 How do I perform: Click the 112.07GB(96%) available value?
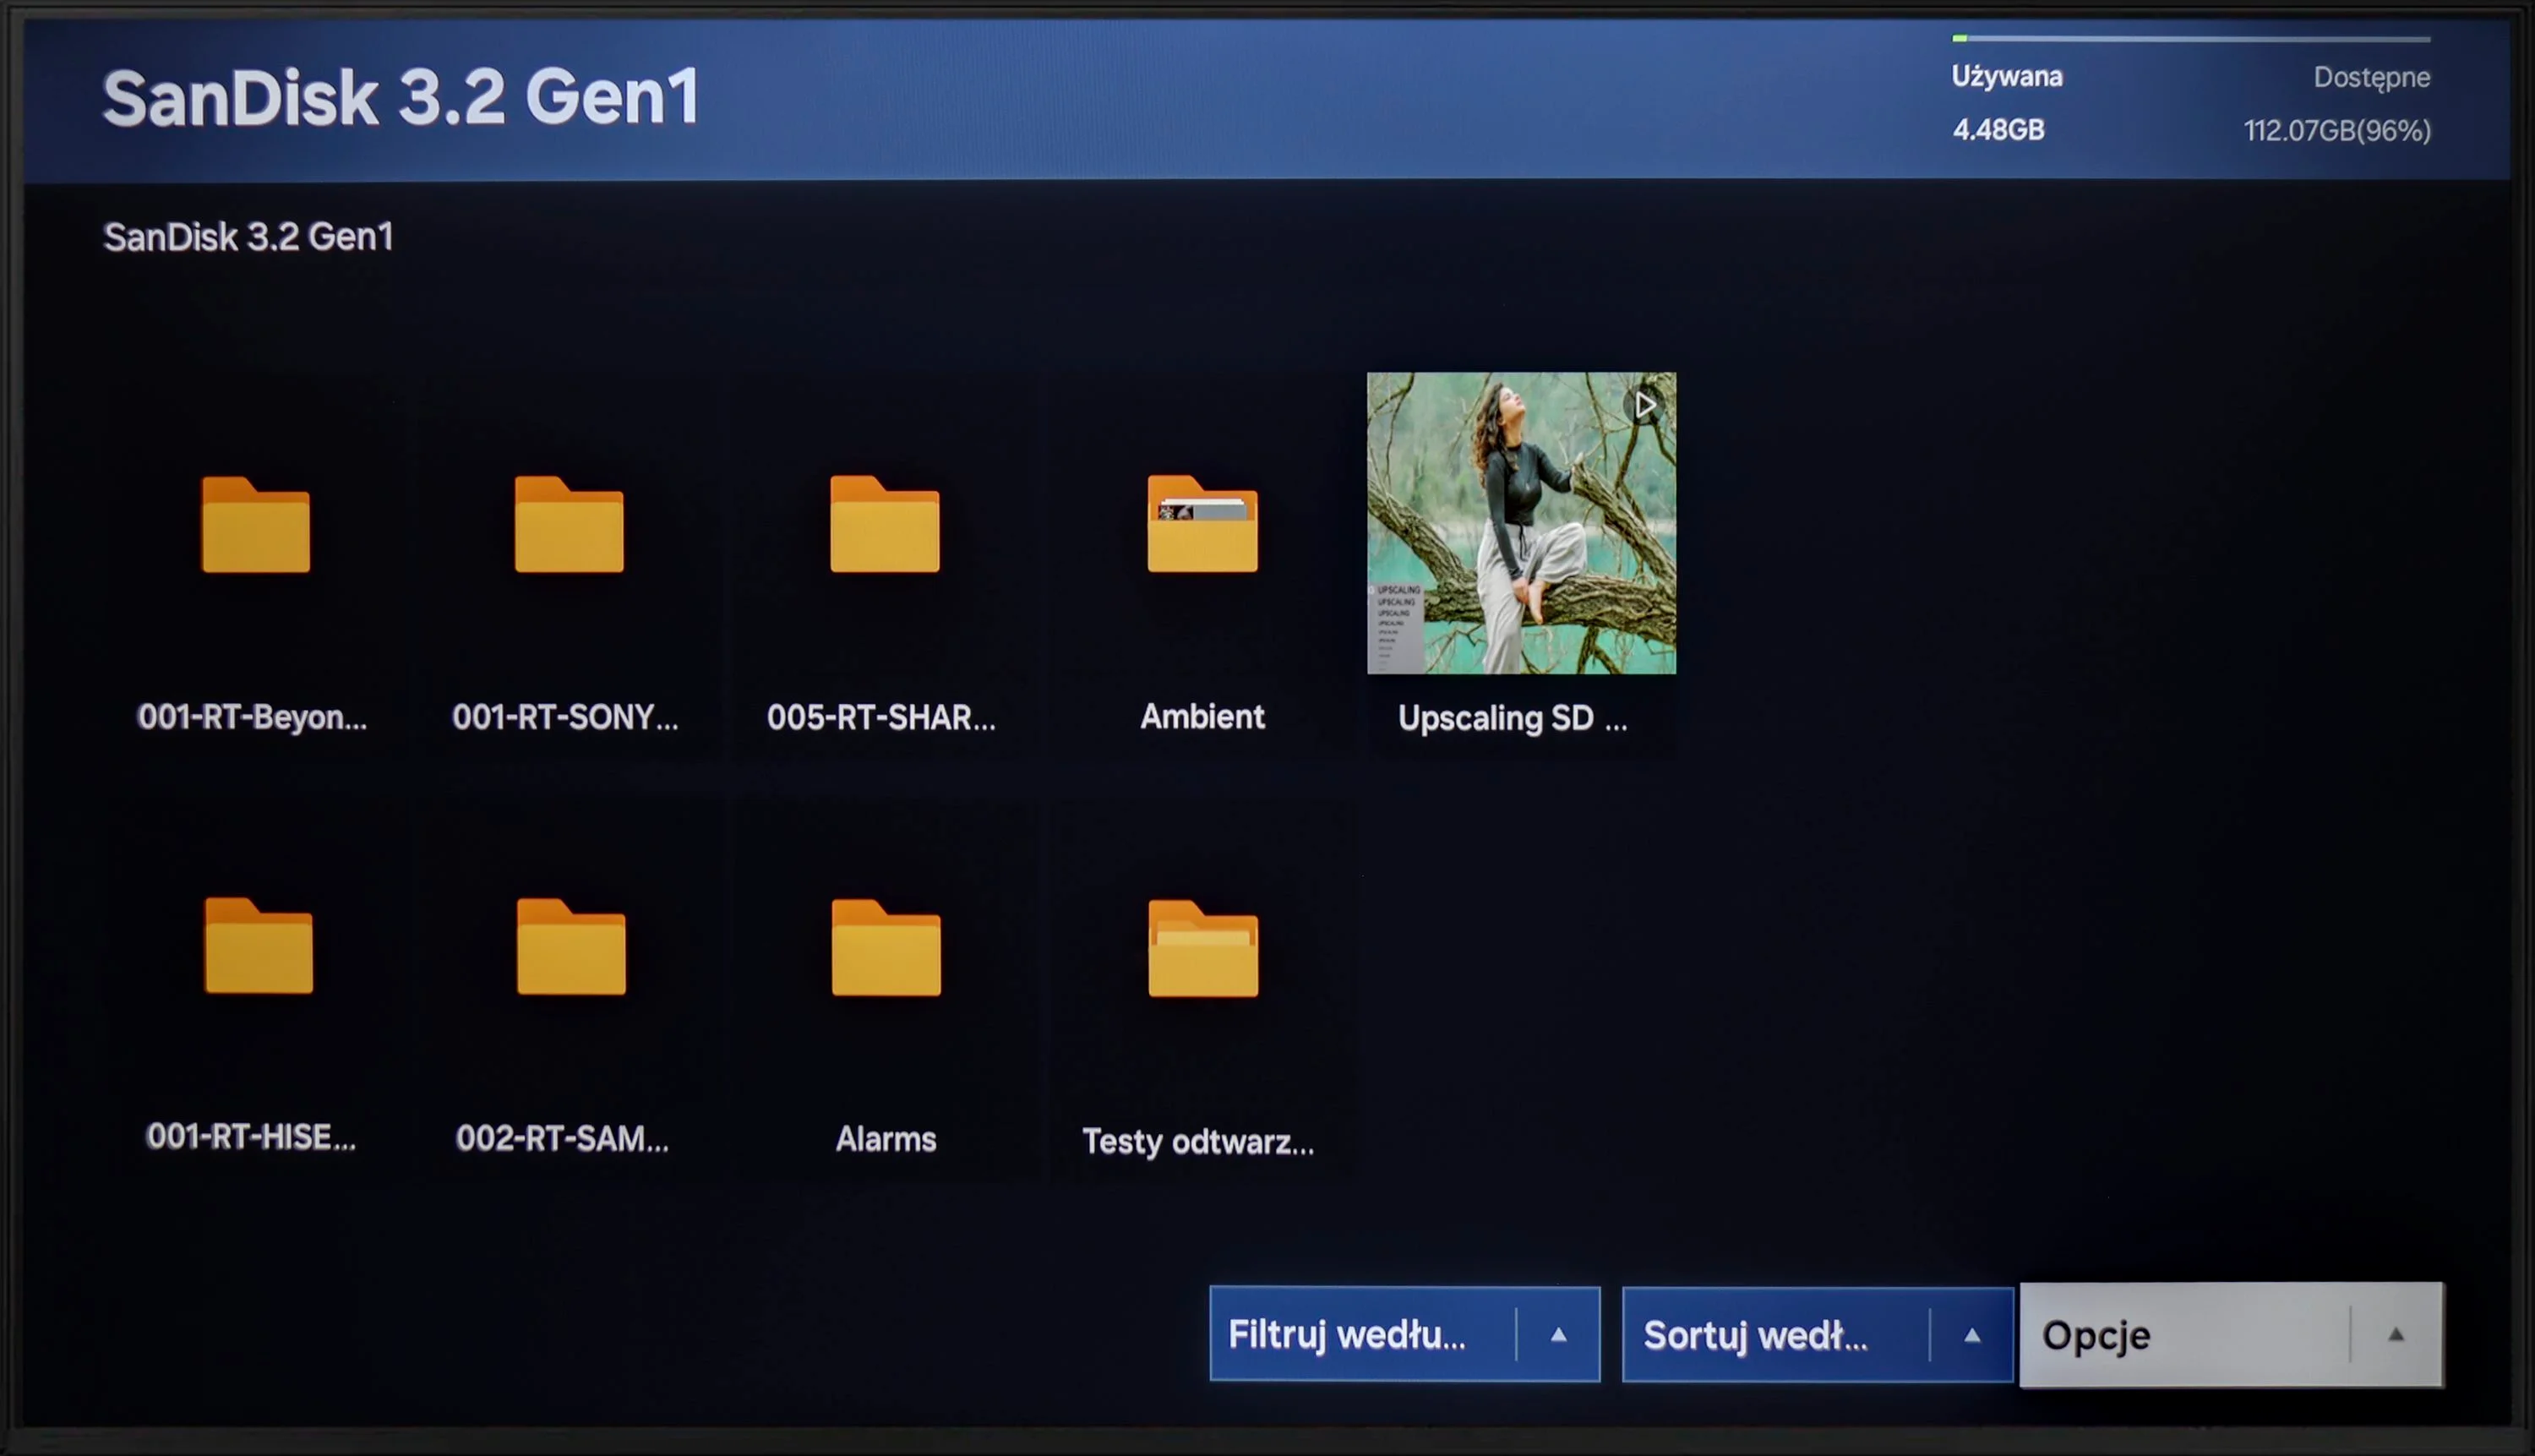click(x=2337, y=131)
